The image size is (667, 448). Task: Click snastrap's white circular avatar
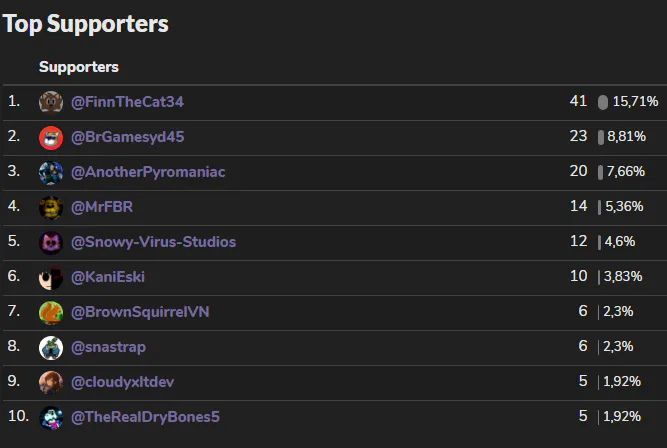pyautogui.click(x=51, y=348)
